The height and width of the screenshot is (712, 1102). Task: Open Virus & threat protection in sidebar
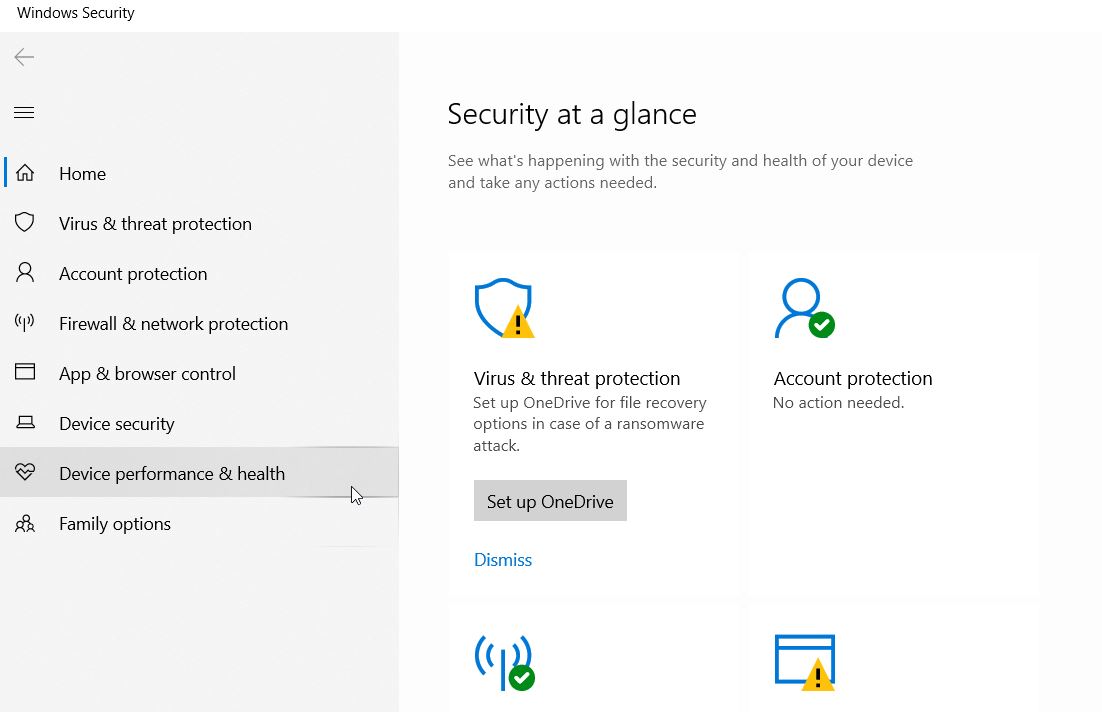click(200, 224)
